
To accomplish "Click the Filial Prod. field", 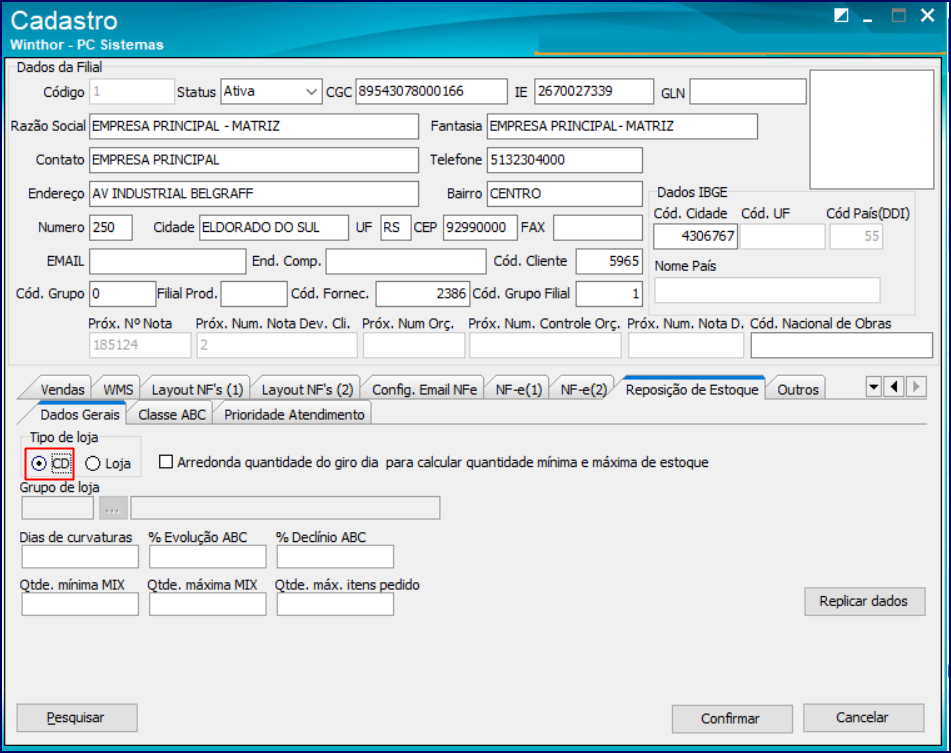I will 254,294.
